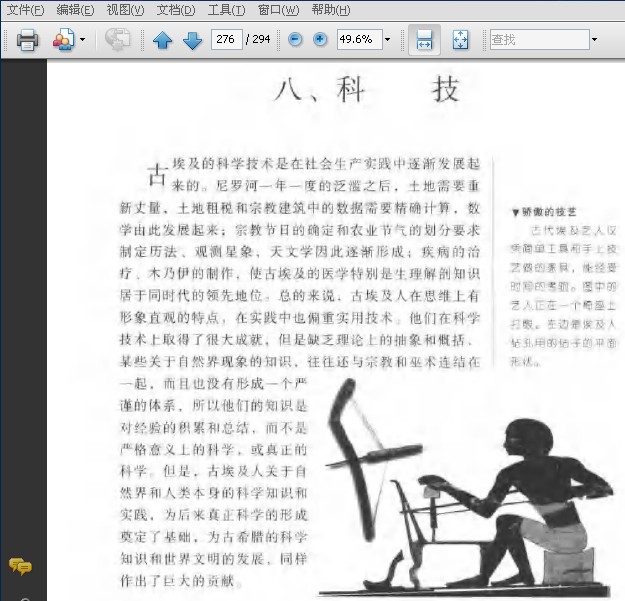Open the 文档(D) menu
Image resolution: width=625 pixels, height=601 pixels.
[x=176, y=10]
